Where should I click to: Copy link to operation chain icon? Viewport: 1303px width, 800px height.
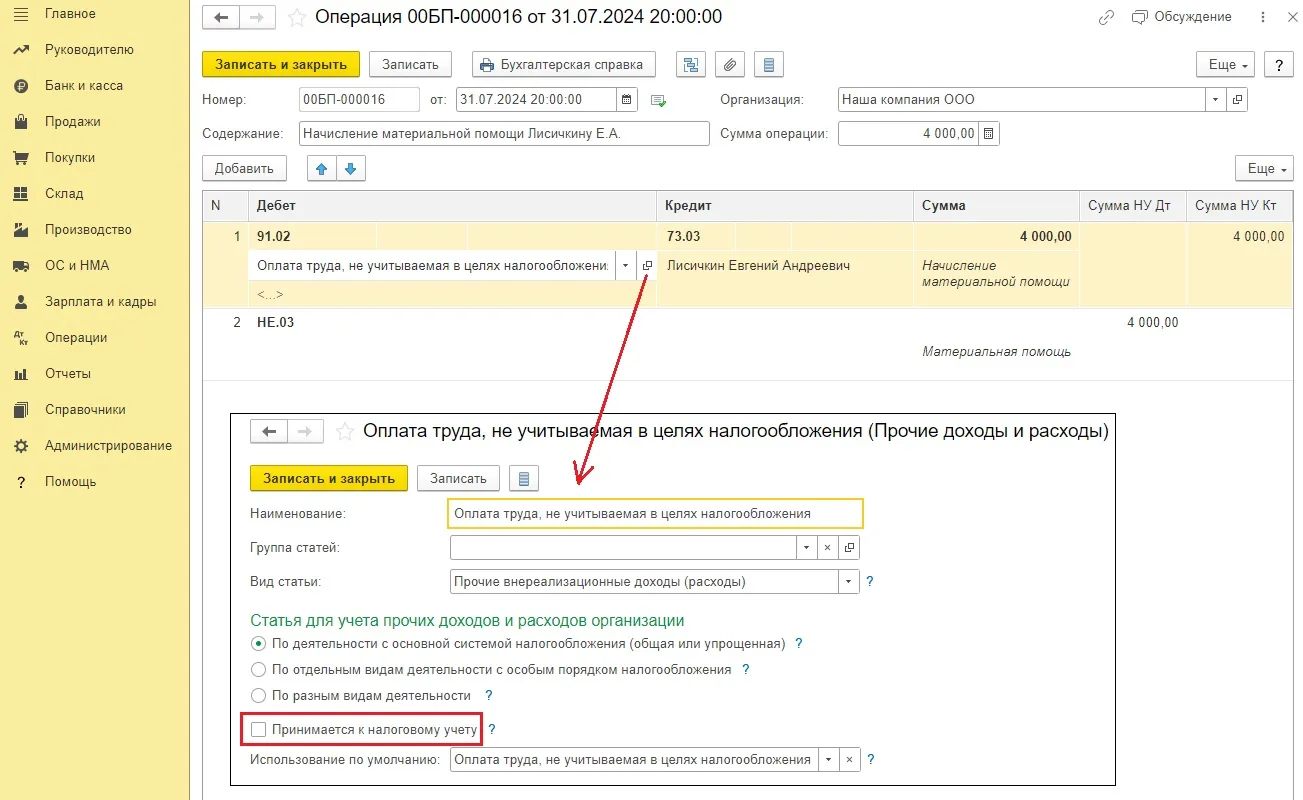(x=1106, y=17)
